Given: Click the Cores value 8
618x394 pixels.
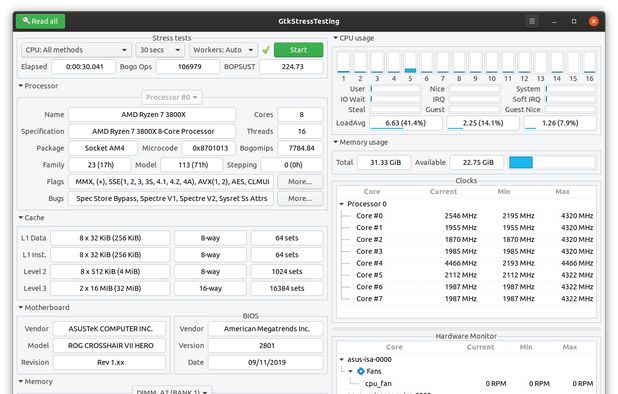Looking at the screenshot, I should coord(300,115).
